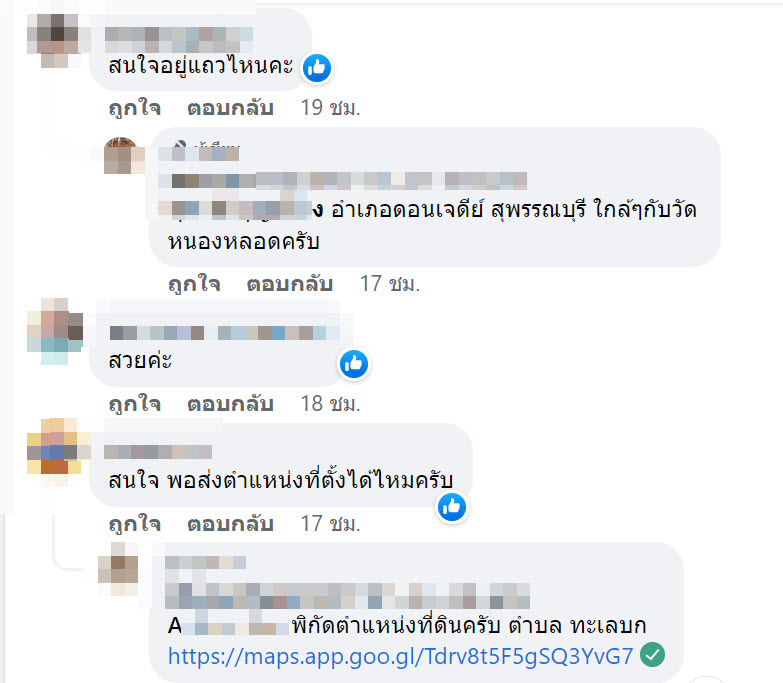783x683 pixels.
Task: Reply to the สวยค่ะ comment via ตอบกลับ
Action: click(x=230, y=404)
